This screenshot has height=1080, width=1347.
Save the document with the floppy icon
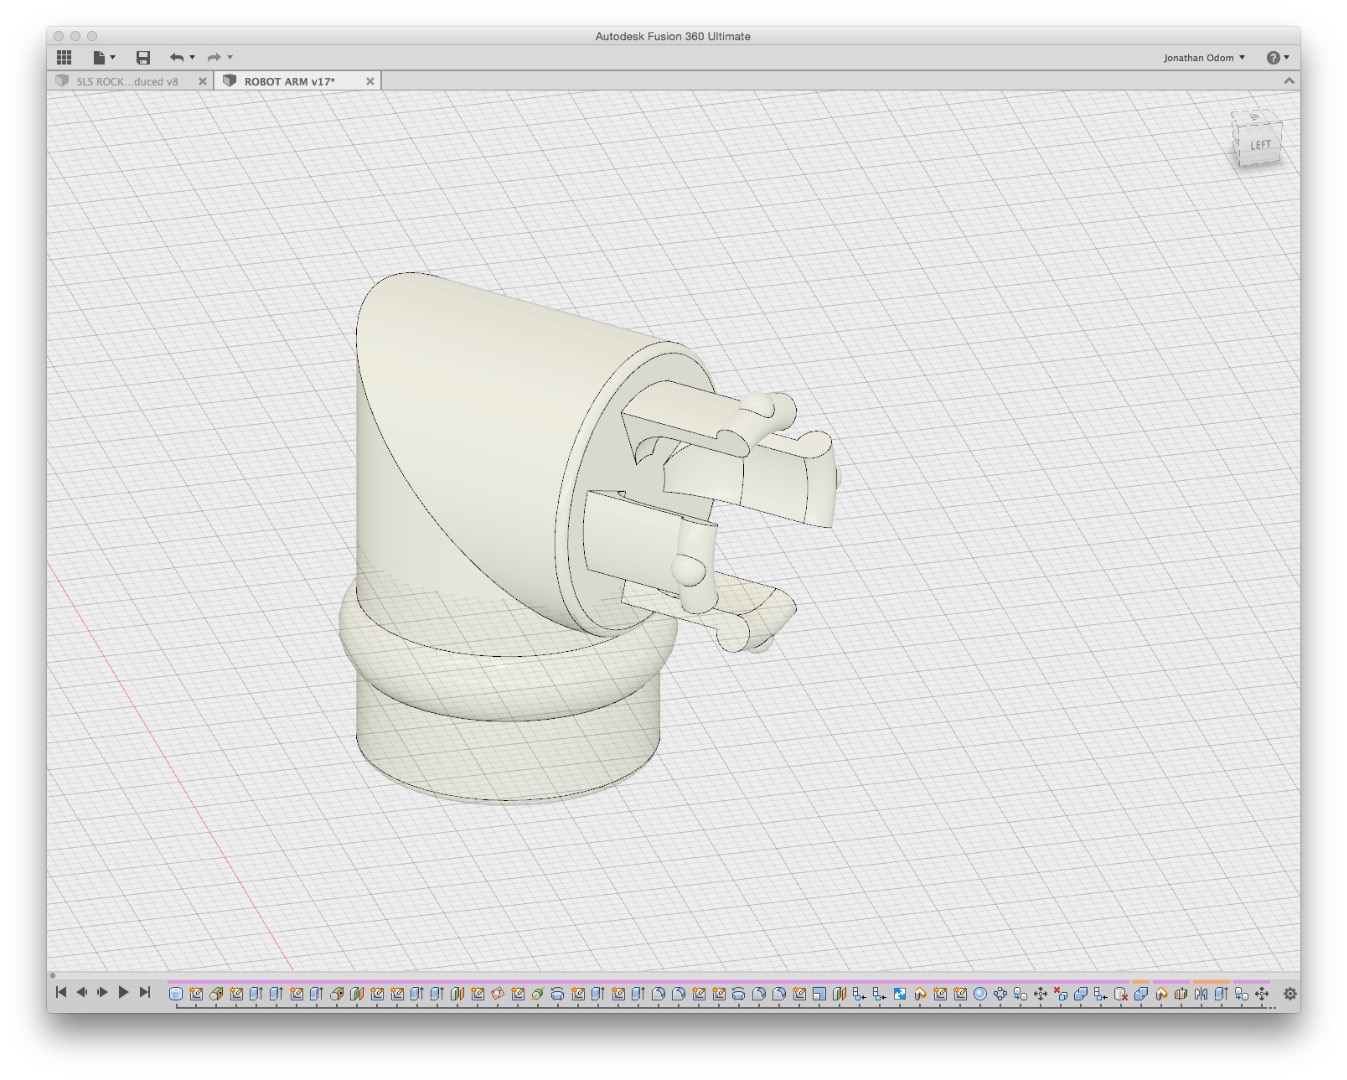143,57
